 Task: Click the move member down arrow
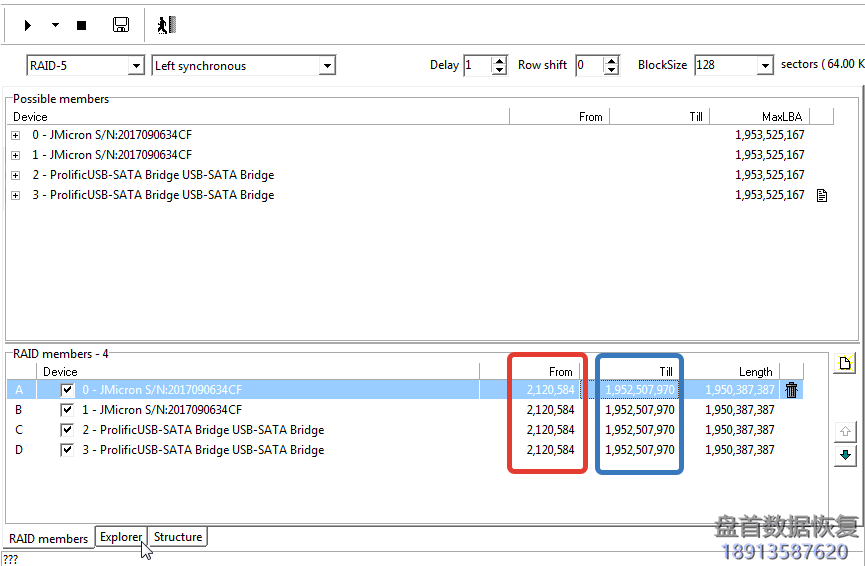pos(845,456)
